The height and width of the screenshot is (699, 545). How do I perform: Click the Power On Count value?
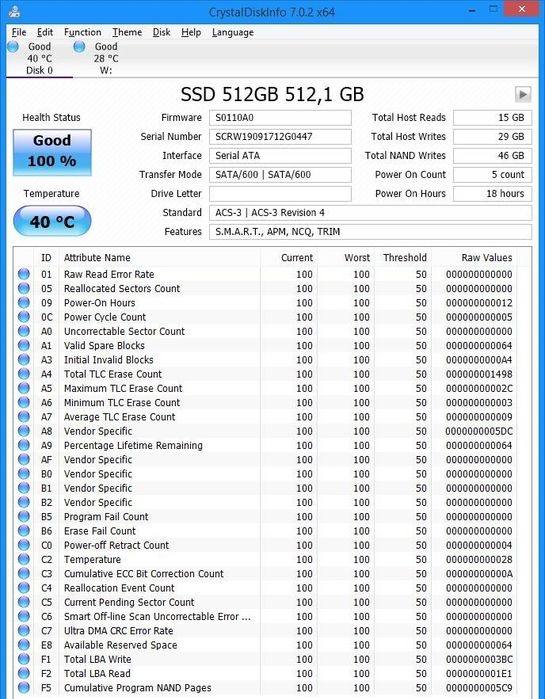pos(492,175)
